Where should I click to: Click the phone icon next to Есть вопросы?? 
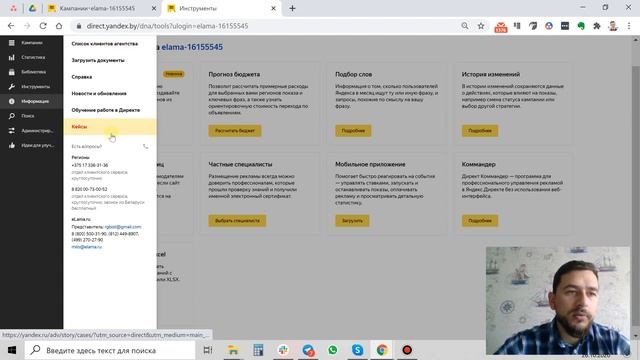tap(146, 146)
